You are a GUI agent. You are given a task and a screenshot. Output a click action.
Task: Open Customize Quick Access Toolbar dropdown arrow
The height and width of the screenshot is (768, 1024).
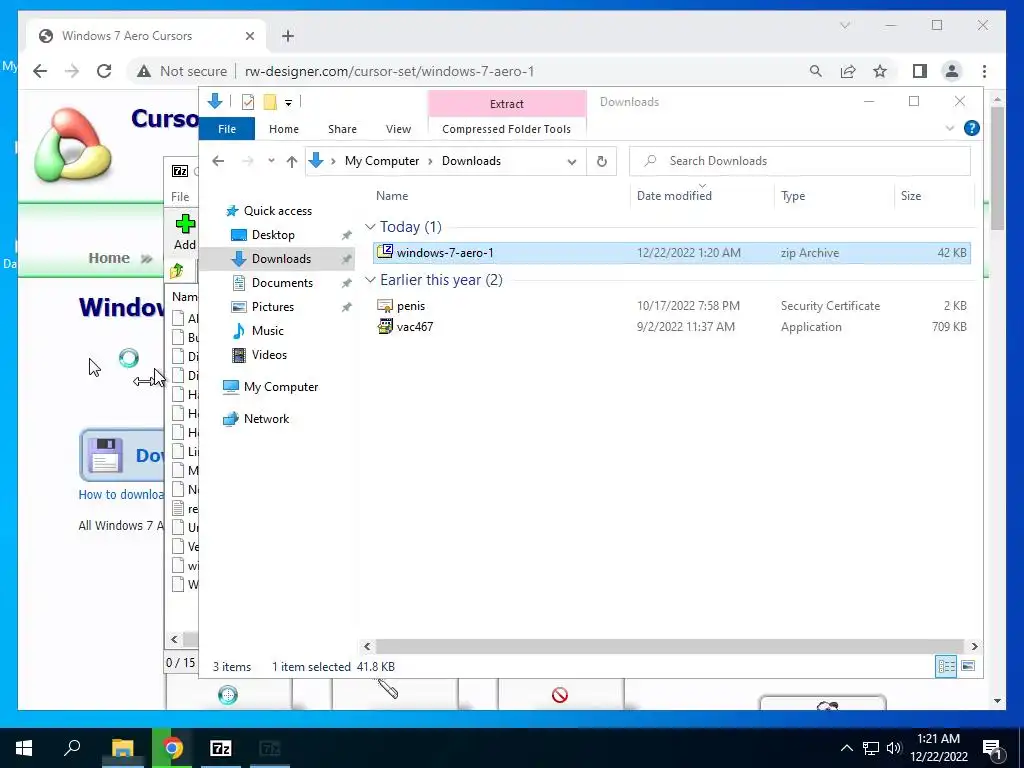coord(288,103)
